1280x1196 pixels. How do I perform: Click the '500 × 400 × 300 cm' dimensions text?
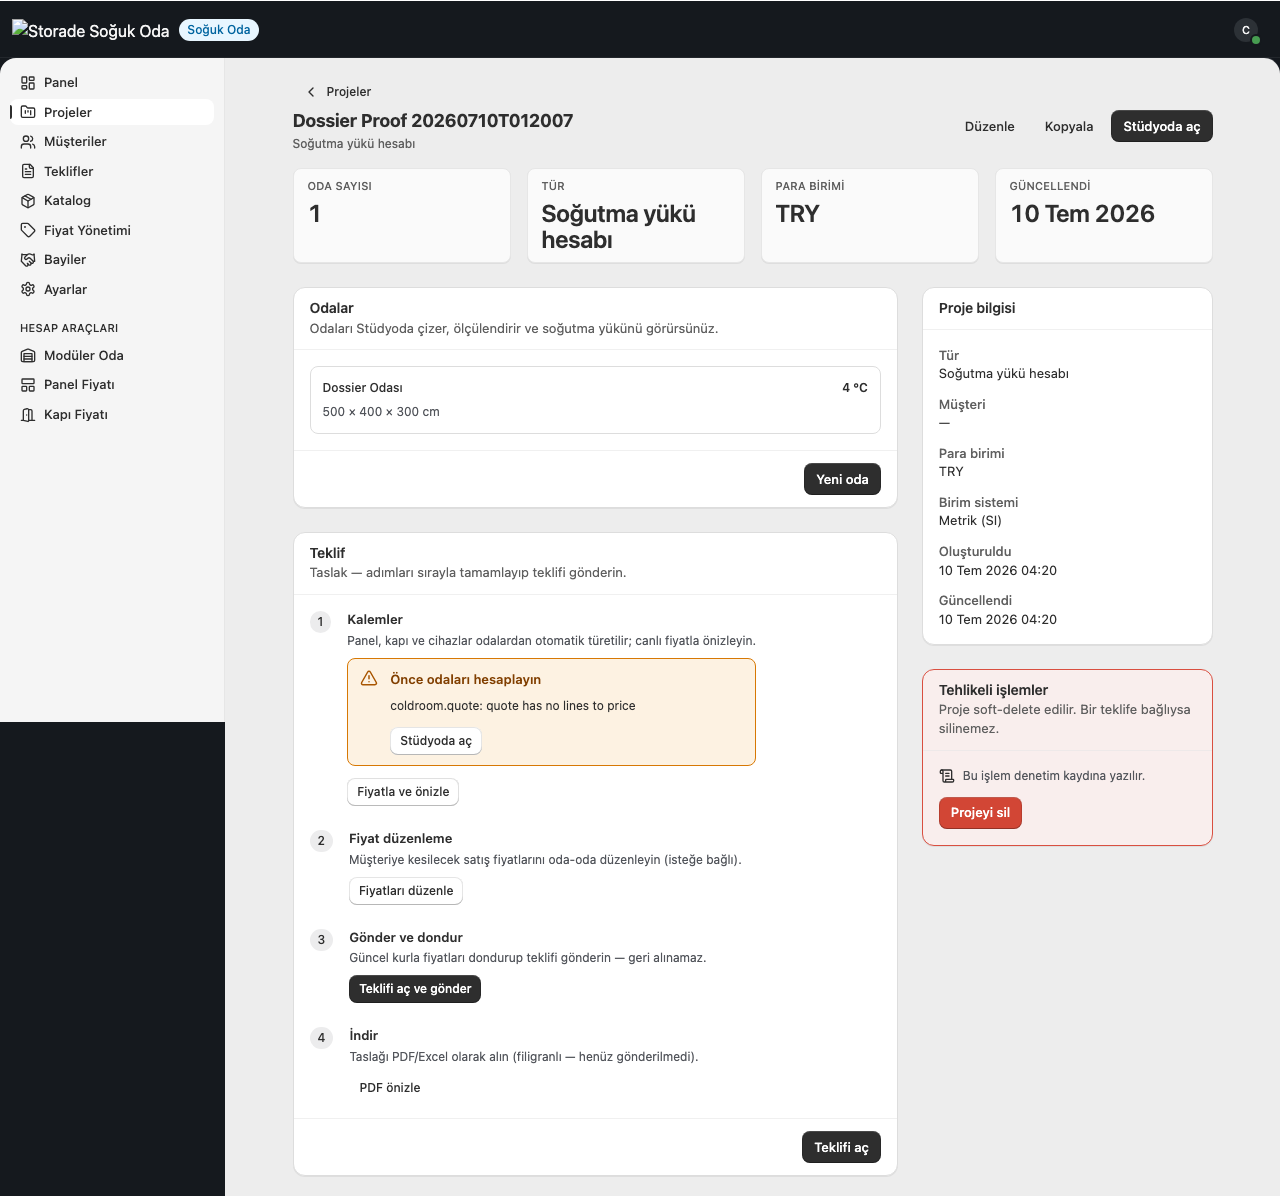coord(381,412)
